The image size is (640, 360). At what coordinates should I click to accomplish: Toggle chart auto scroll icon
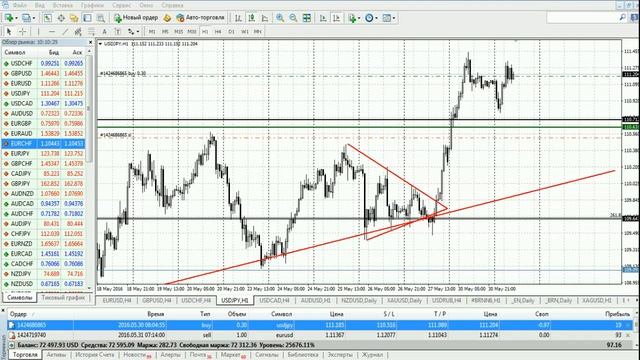pos(323,18)
